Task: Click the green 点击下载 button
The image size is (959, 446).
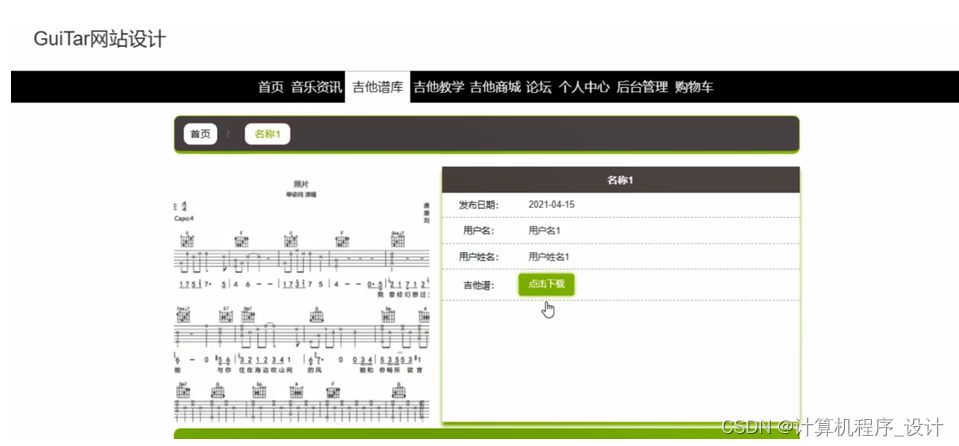Action: (x=546, y=284)
